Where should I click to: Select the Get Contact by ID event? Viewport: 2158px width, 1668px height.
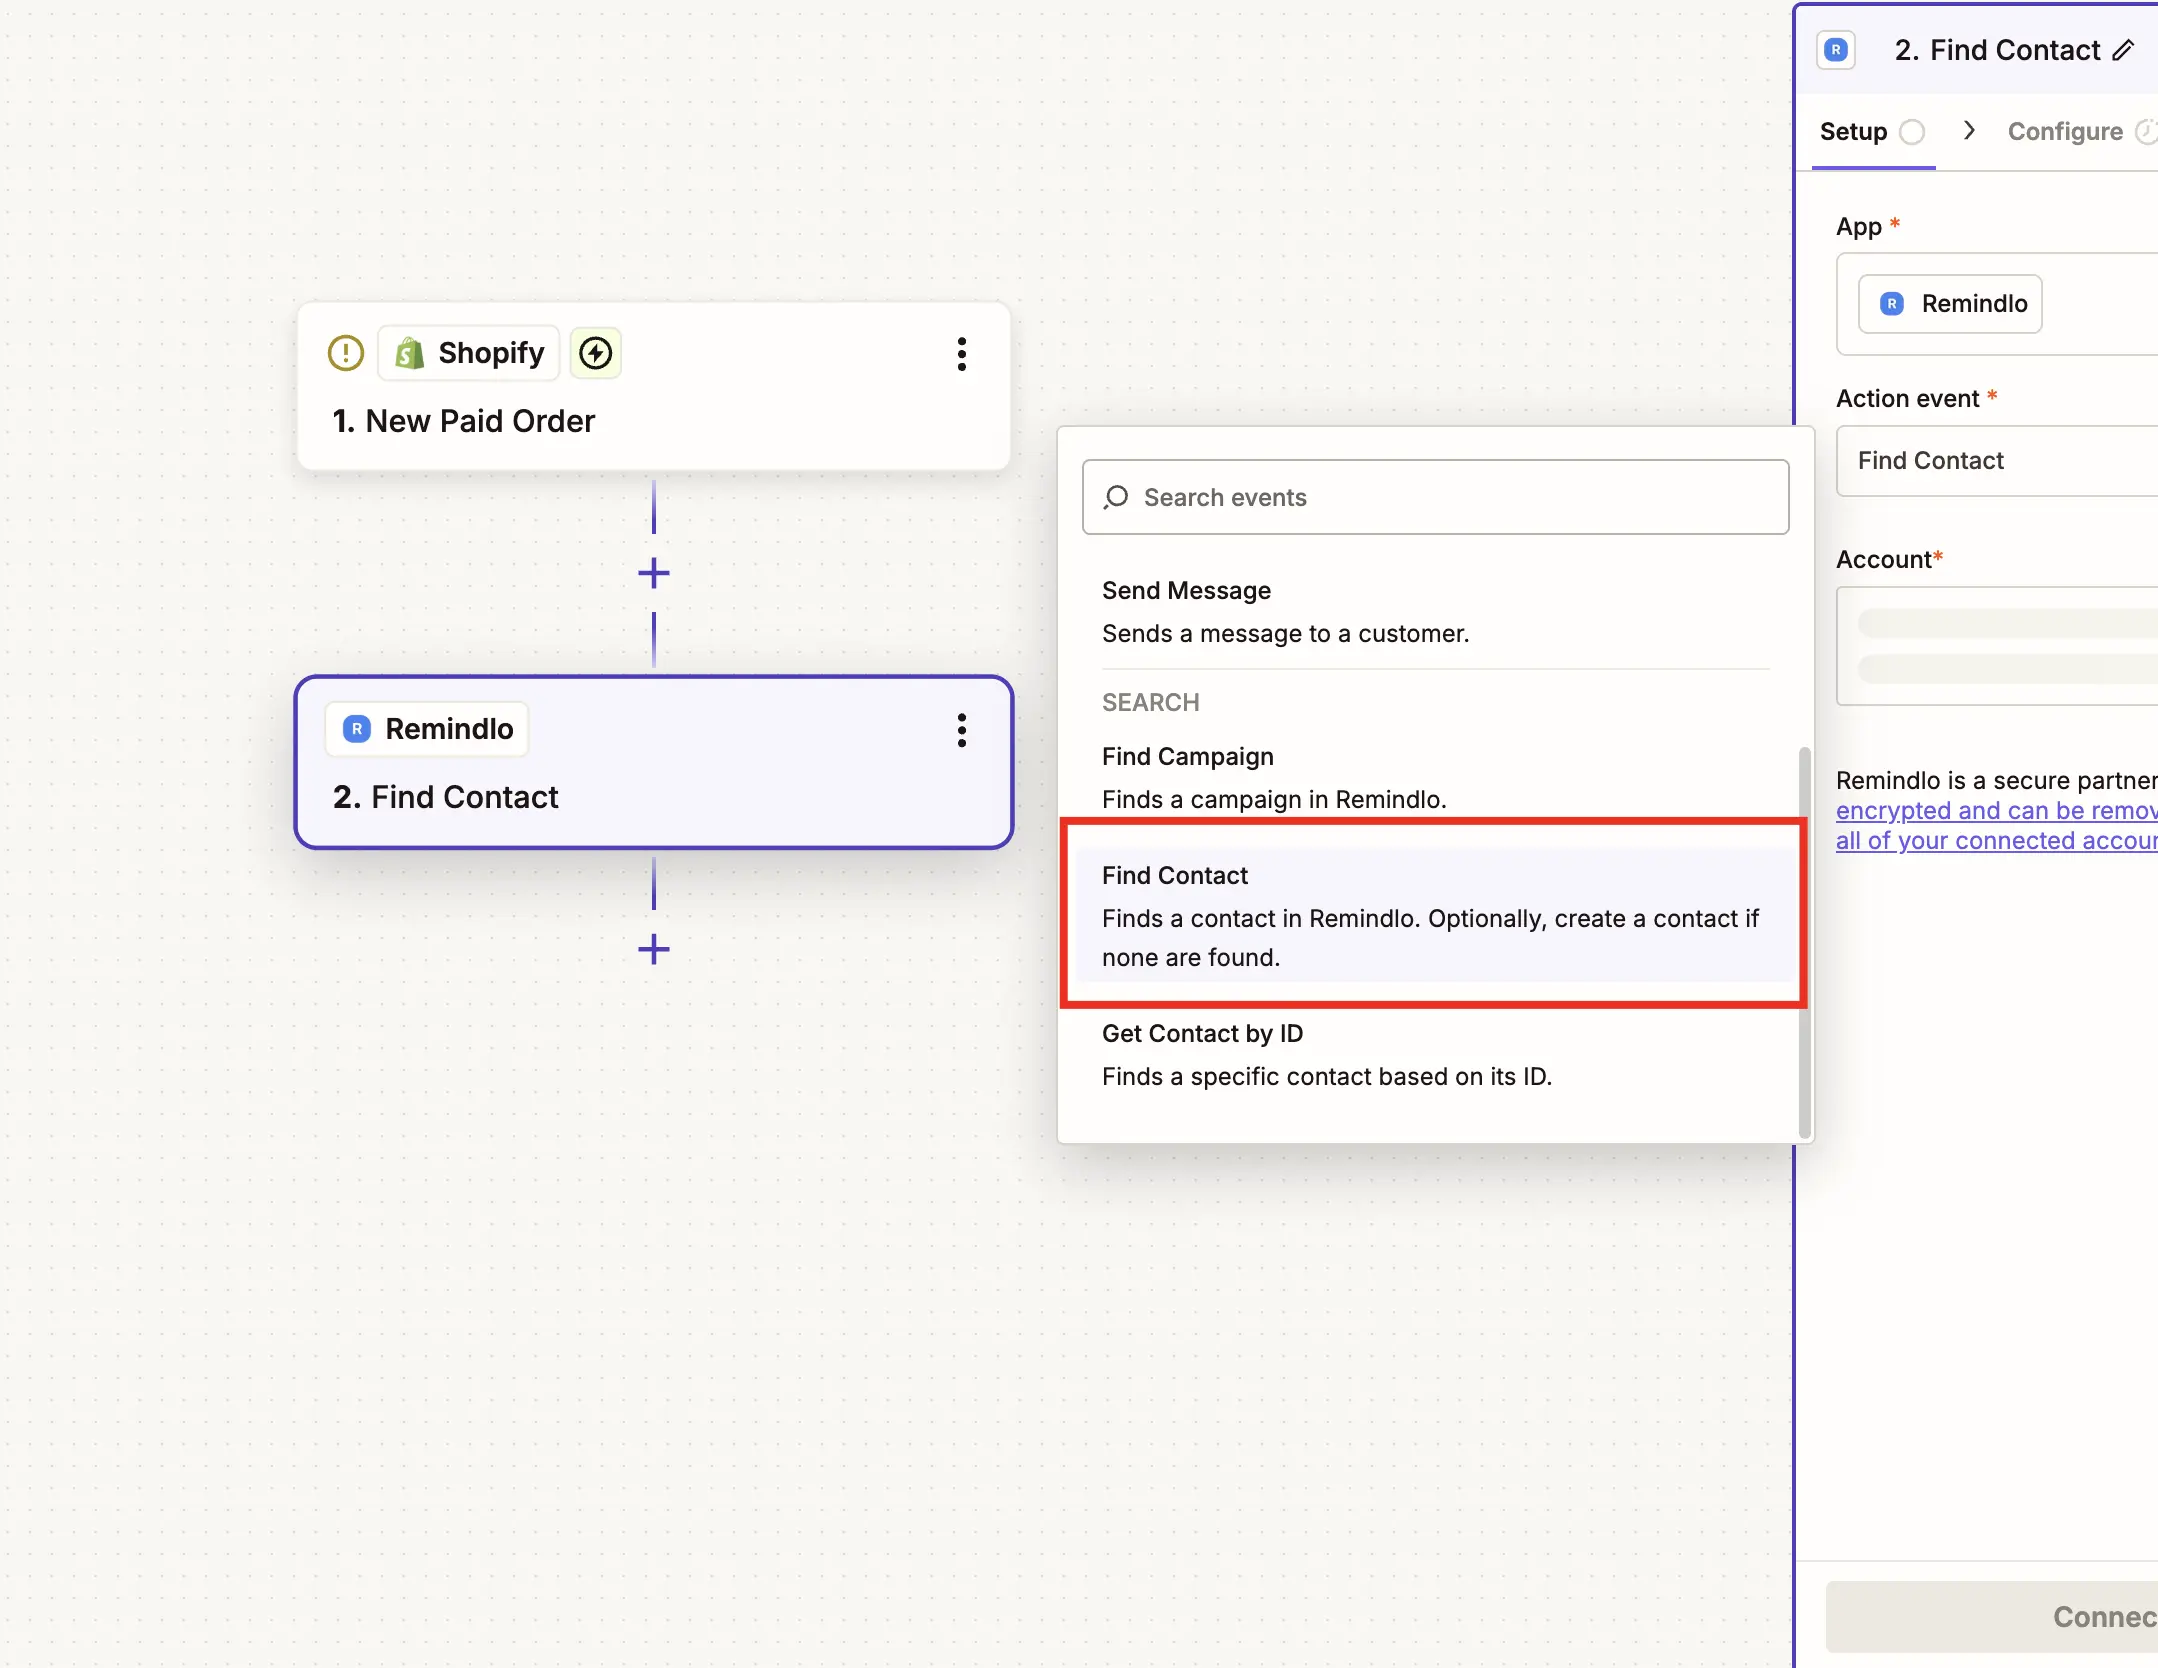pyautogui.click(x=1435, y=1055)
